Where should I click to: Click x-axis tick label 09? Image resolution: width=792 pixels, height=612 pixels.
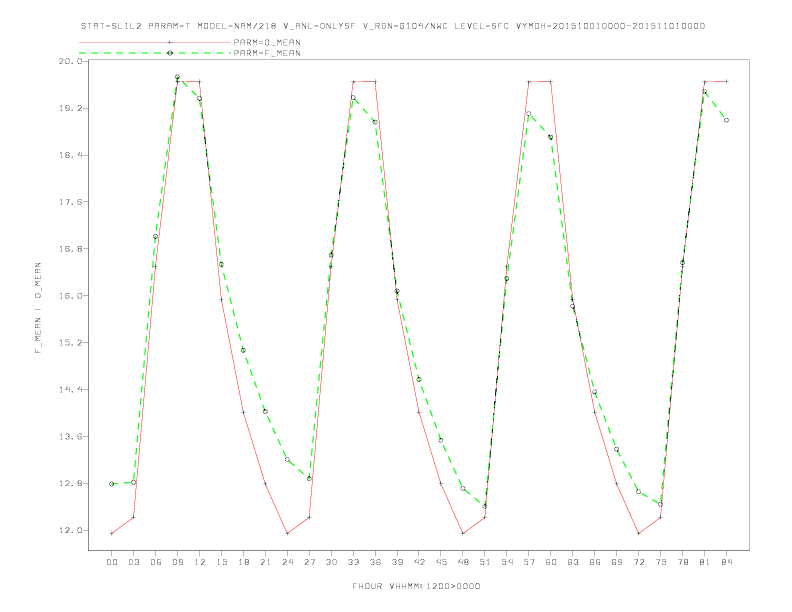pos(177,562)
